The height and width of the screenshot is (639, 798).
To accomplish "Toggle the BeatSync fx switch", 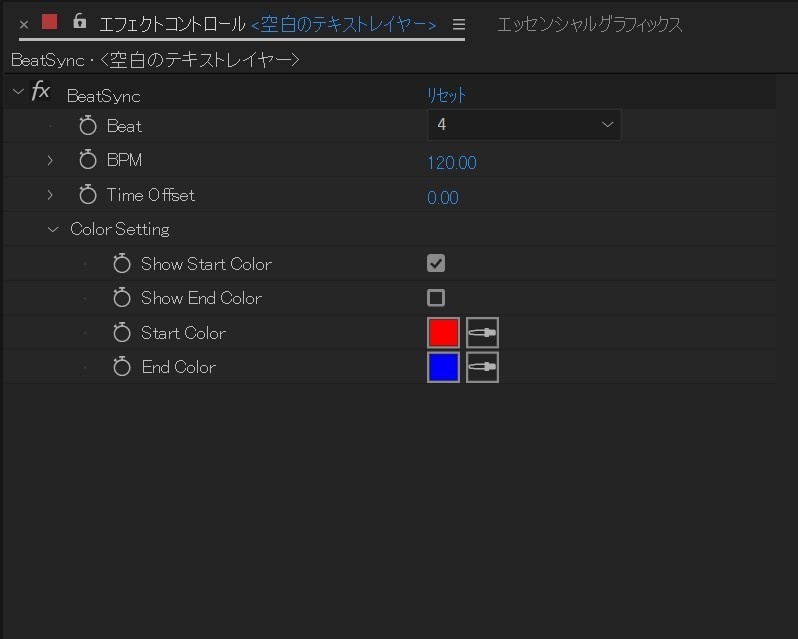I will click(40, 92).
